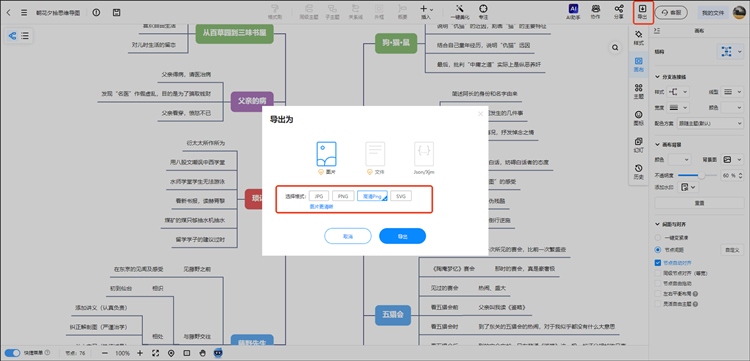Image resolution: width=750 pixels, height=361 pixels.
Task: Click the locate center pin icon
Action: (171, 353)
